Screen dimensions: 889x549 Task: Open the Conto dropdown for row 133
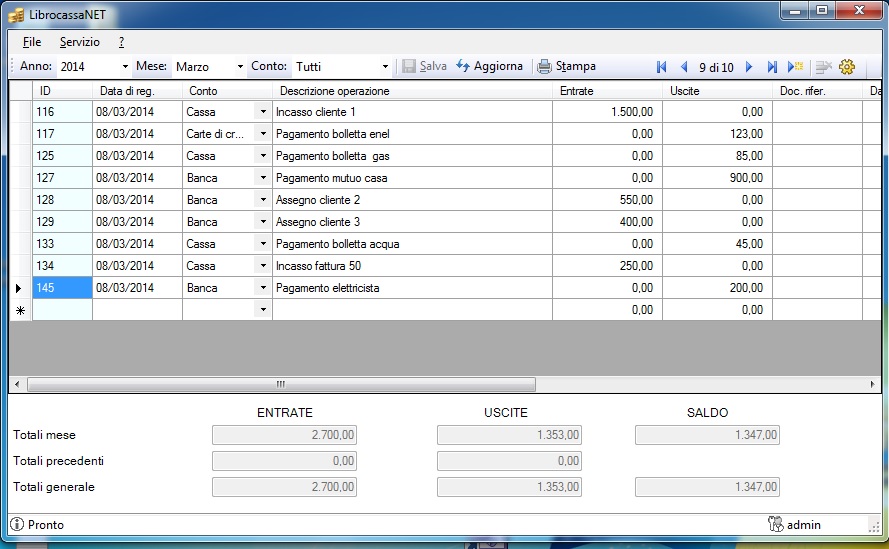click(263, 244)
